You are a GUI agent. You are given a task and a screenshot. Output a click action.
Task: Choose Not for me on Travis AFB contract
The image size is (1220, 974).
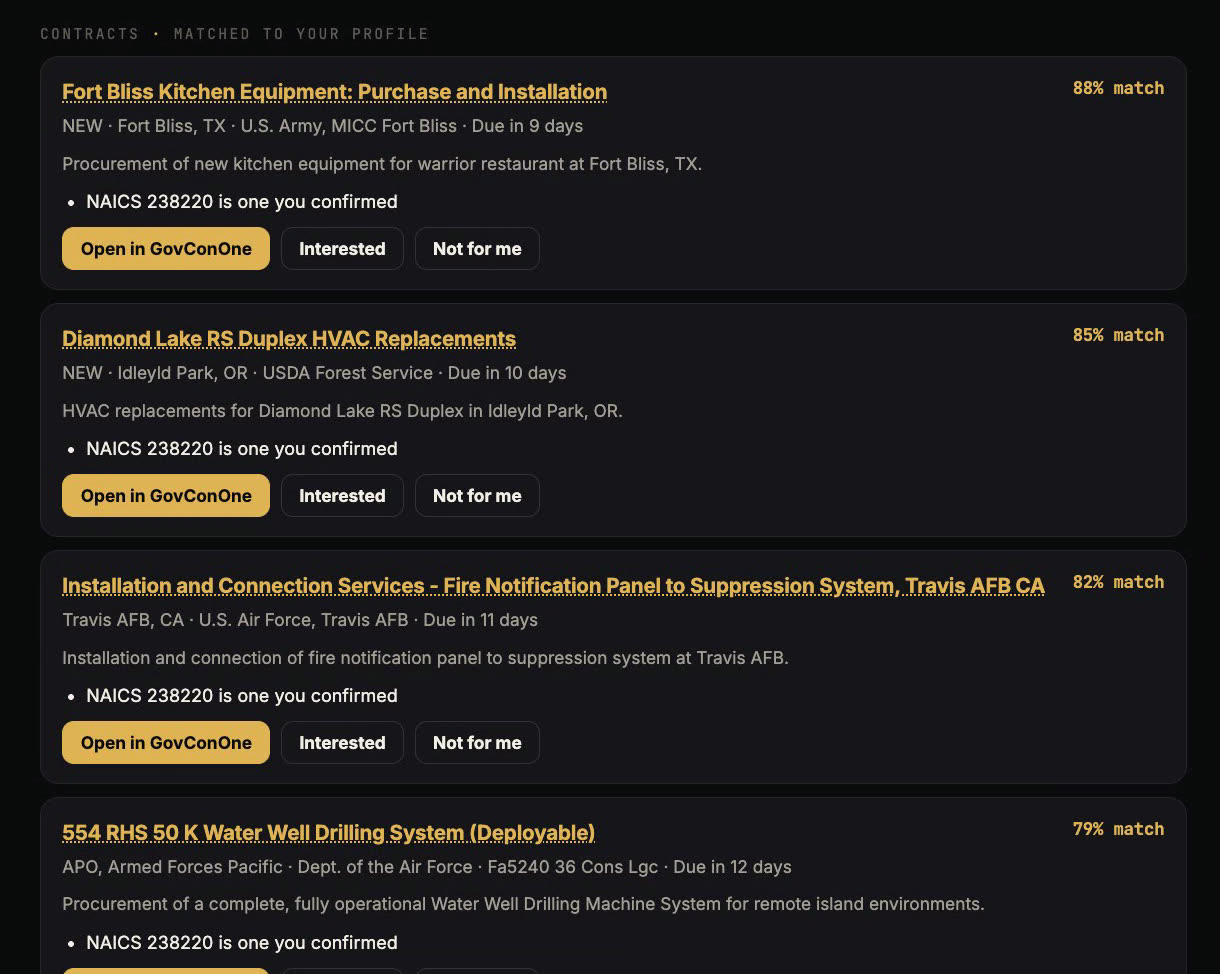point(477,743)
